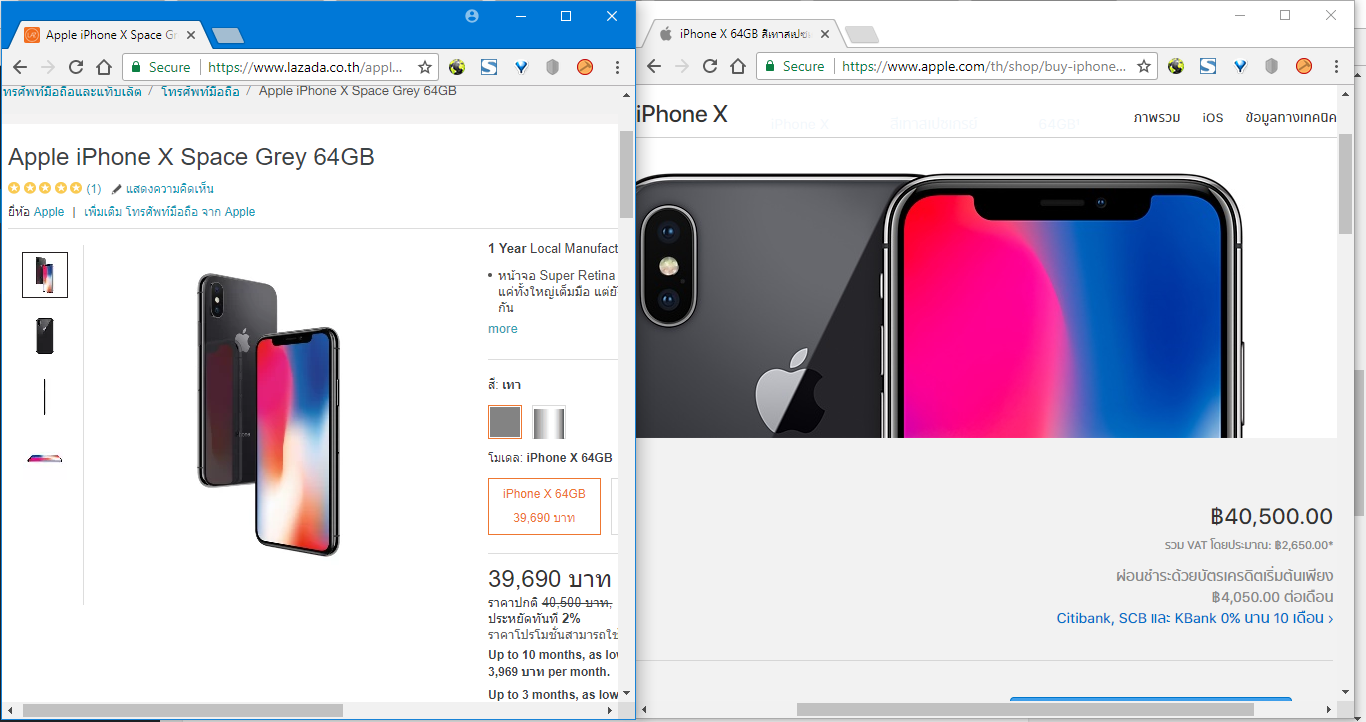1366x722 pixels.
Task: Click the five-star rating on Lazada product
Action: coord(45,189)
